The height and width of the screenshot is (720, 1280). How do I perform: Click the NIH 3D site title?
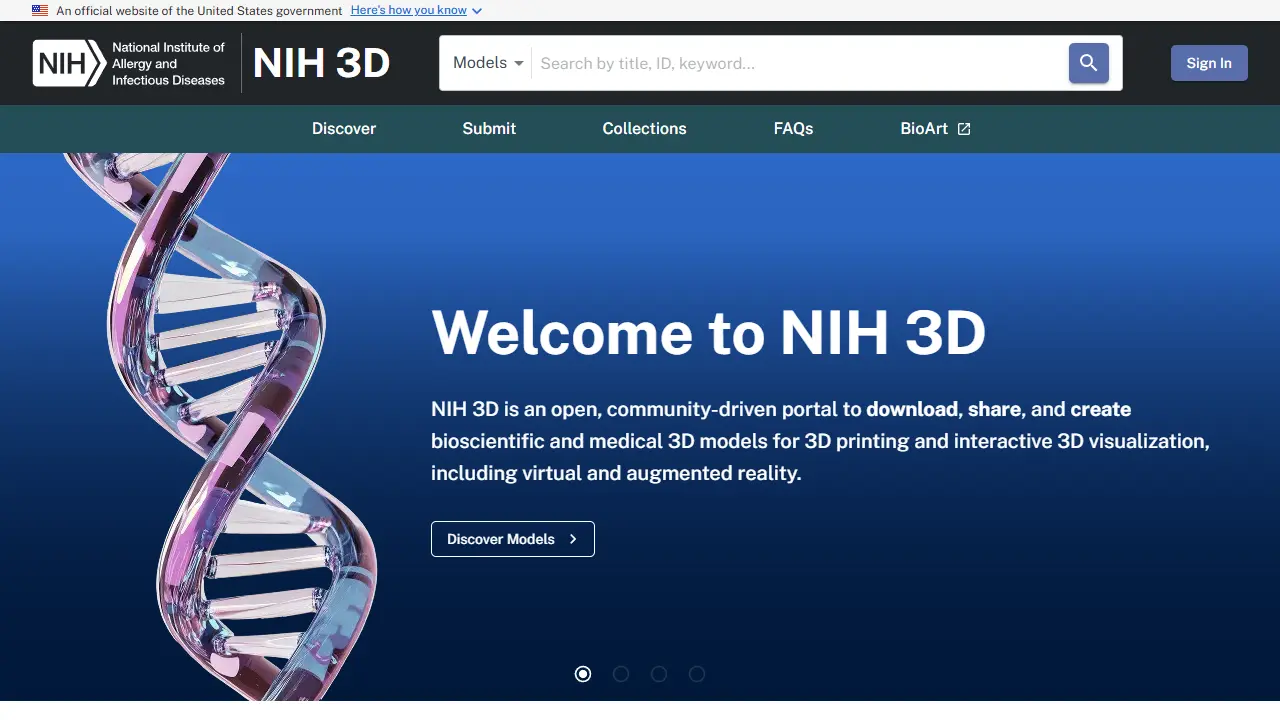point(321,62)
